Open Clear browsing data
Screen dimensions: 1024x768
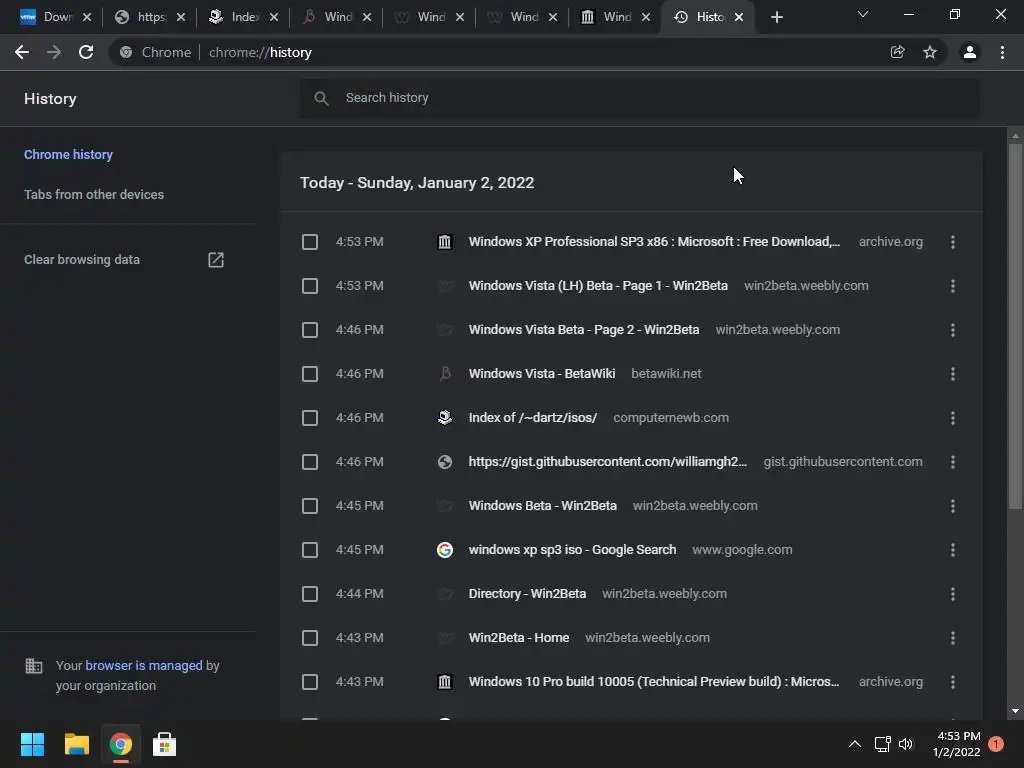coord(82,260)
